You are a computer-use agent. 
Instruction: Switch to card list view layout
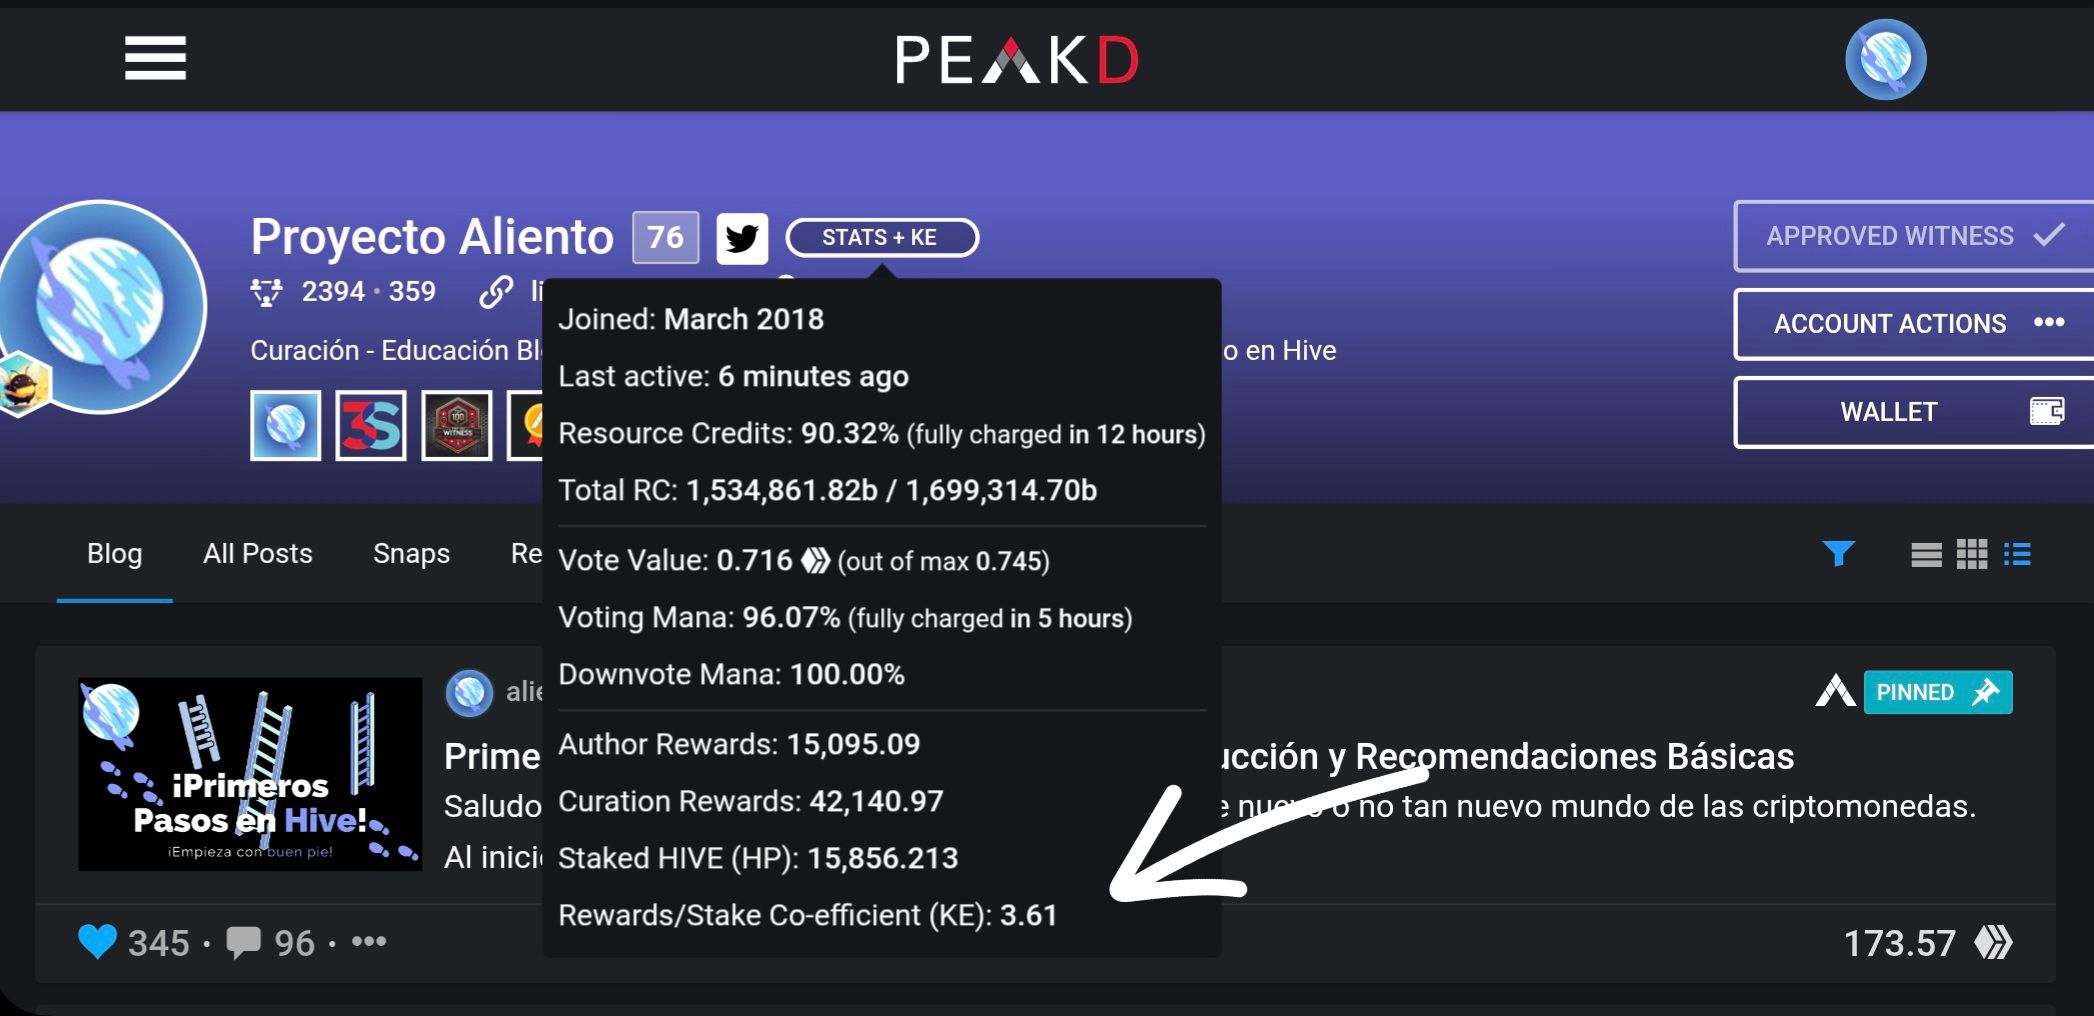(x=1926, y=554)
